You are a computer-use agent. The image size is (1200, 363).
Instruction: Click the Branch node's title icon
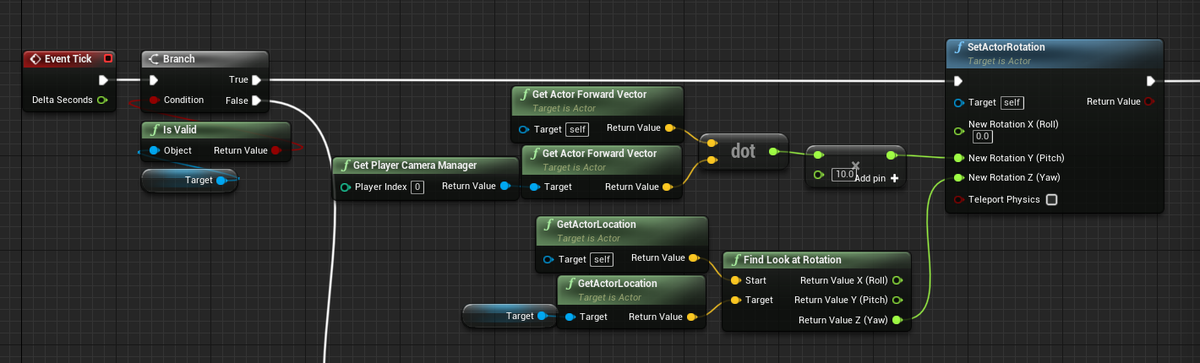(x=155, y=59)
